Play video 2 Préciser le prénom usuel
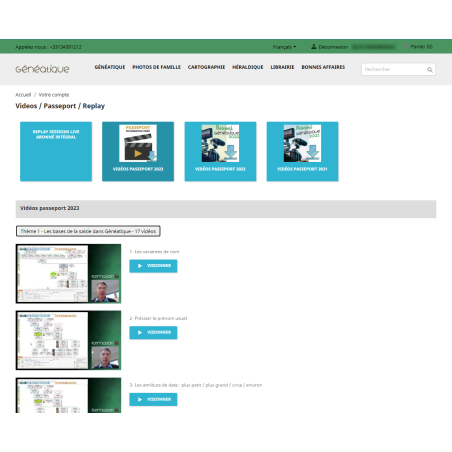The image size is (452, 452). click(x=153, y=333)
